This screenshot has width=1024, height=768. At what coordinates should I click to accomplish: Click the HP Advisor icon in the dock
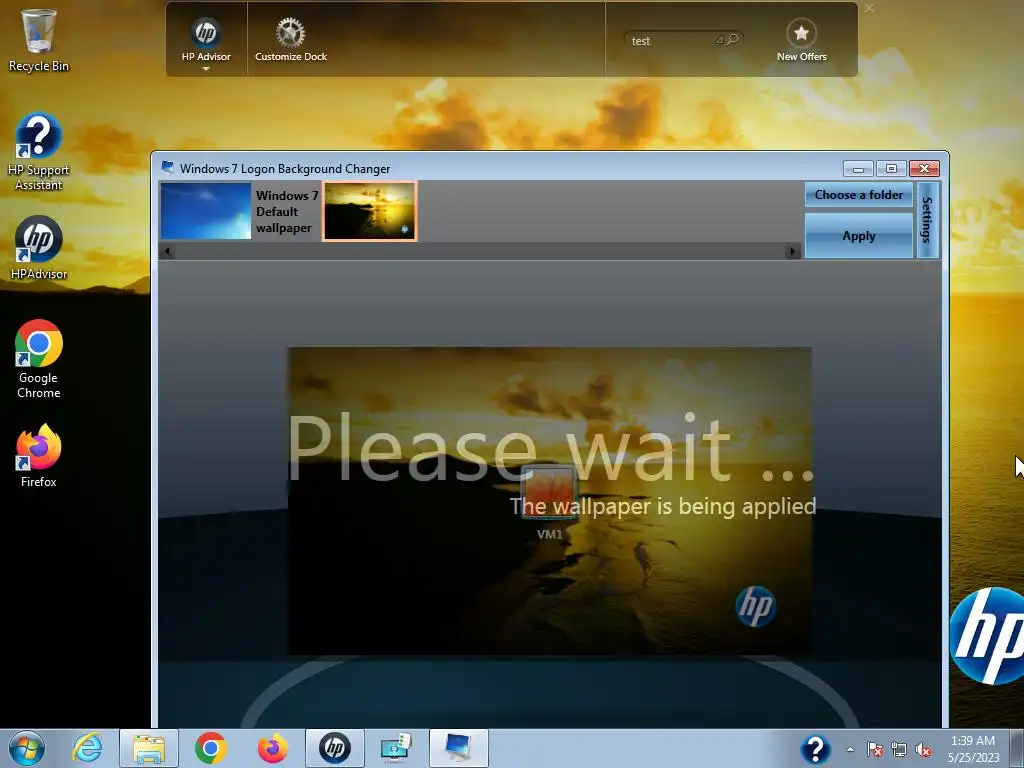(206, 33)
